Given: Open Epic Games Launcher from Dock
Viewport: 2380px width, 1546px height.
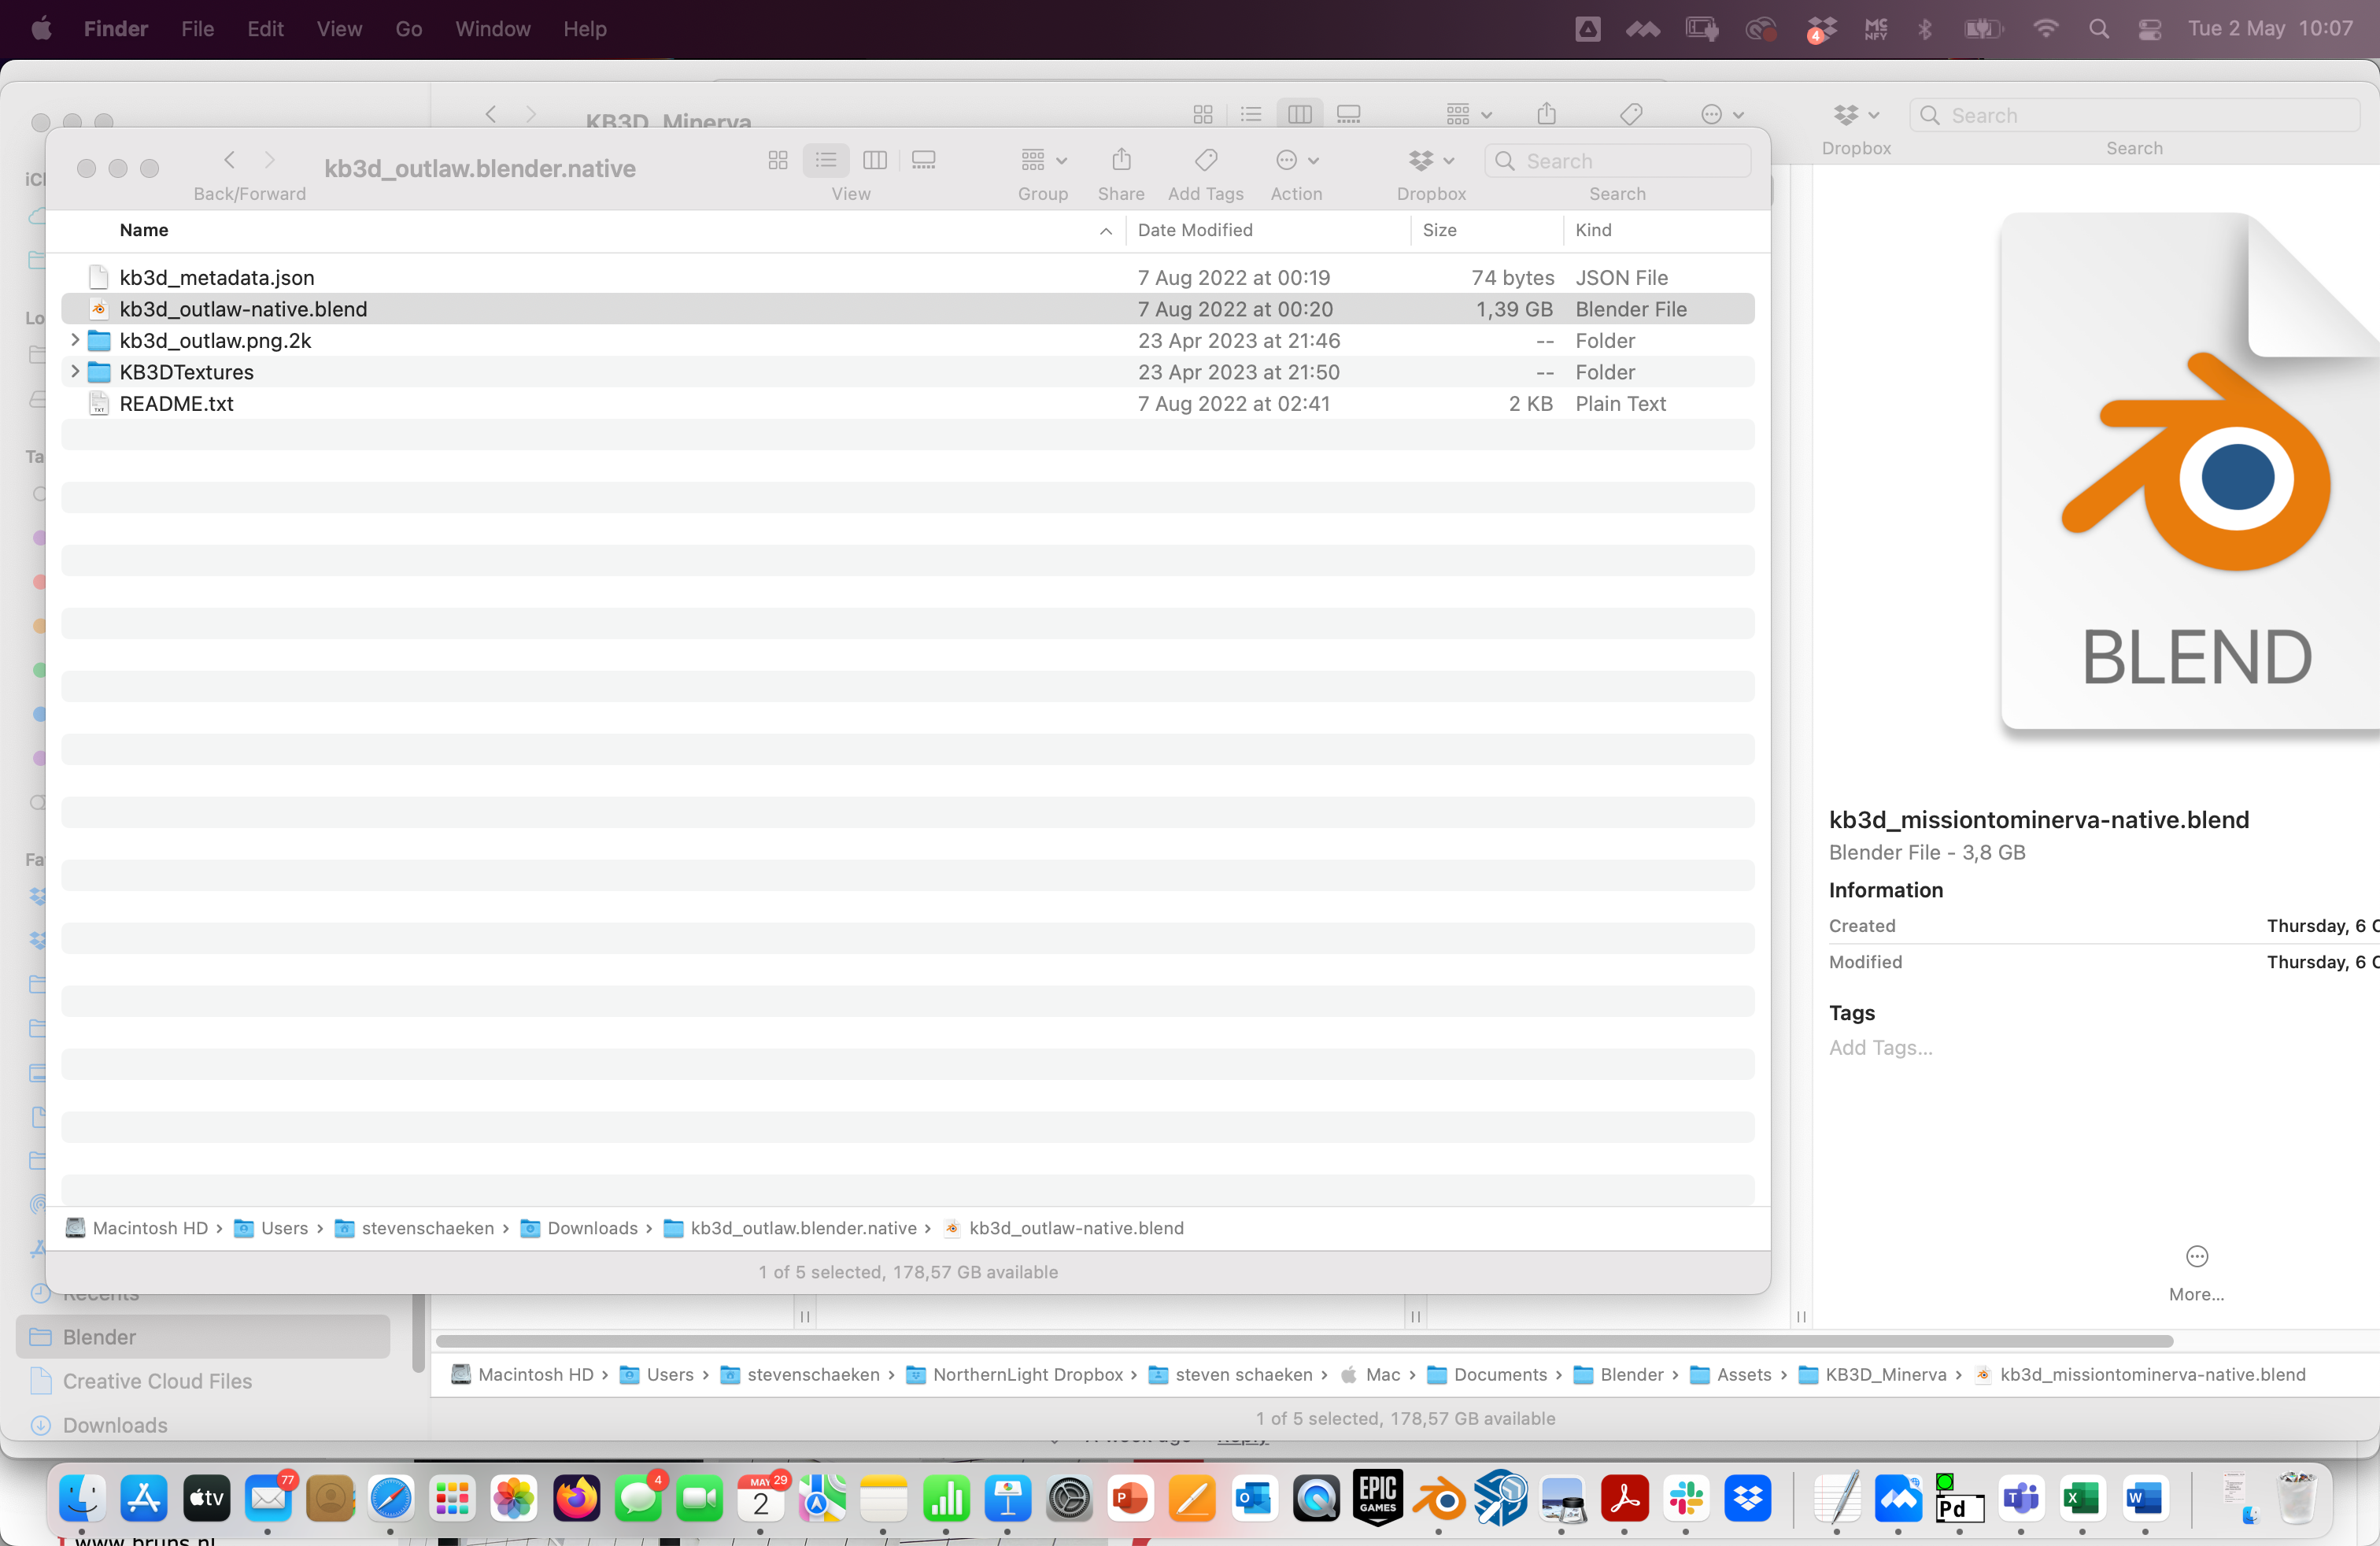Looking at the screenshot, I should [x=1377, y=1498].
